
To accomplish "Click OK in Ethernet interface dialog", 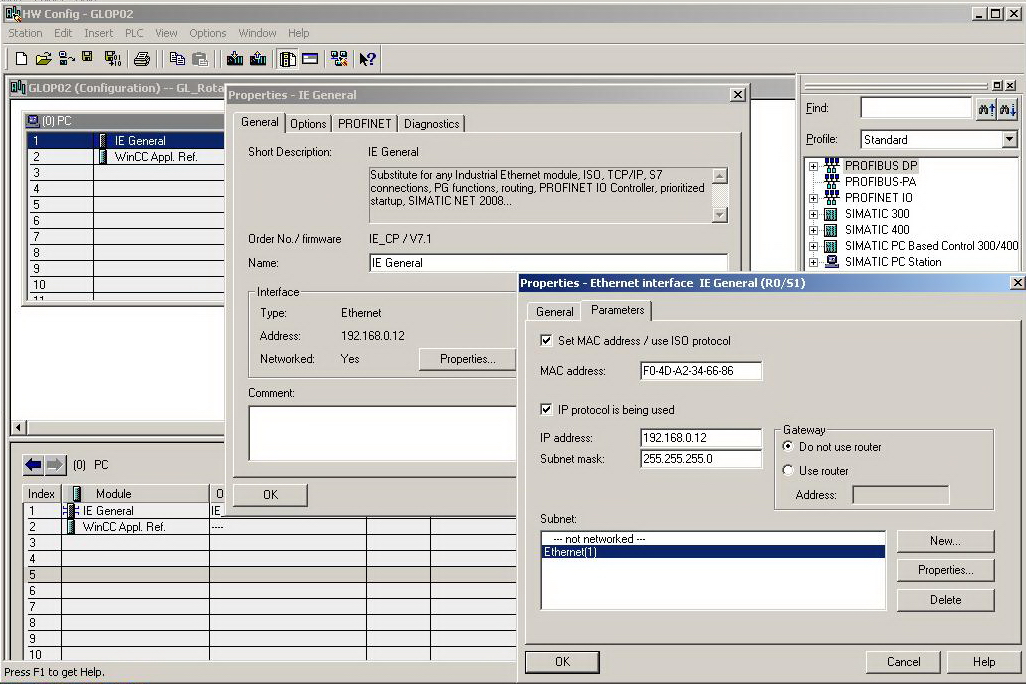I will coord(562,662).
